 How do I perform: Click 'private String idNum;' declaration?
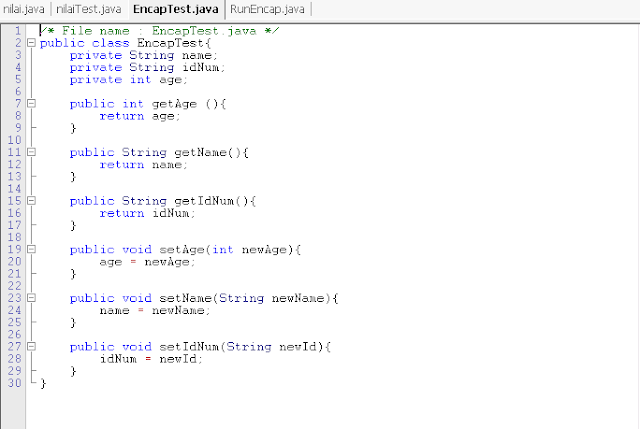tap(147, 67)
